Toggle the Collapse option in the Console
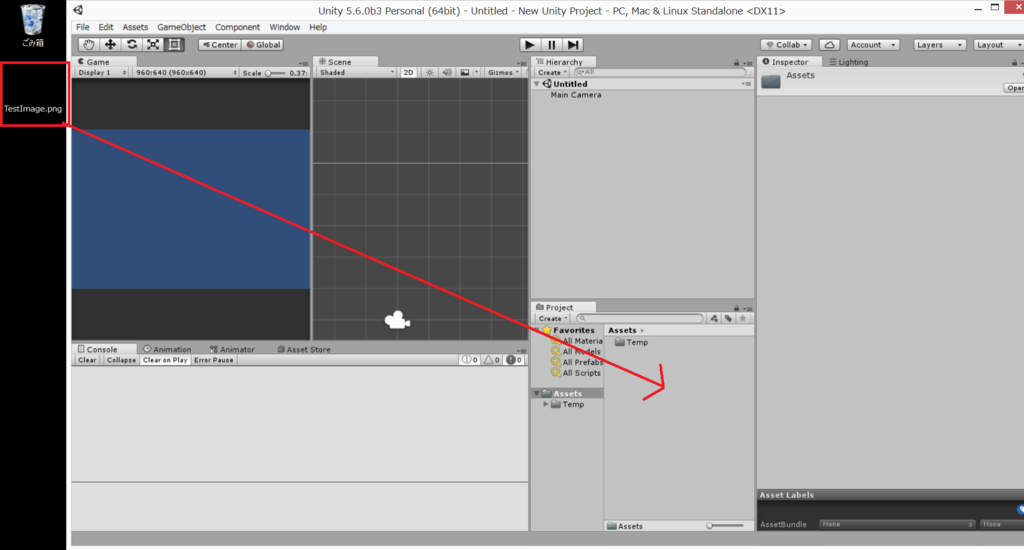This screenshot has height=550, width=1024. (121, 360)
